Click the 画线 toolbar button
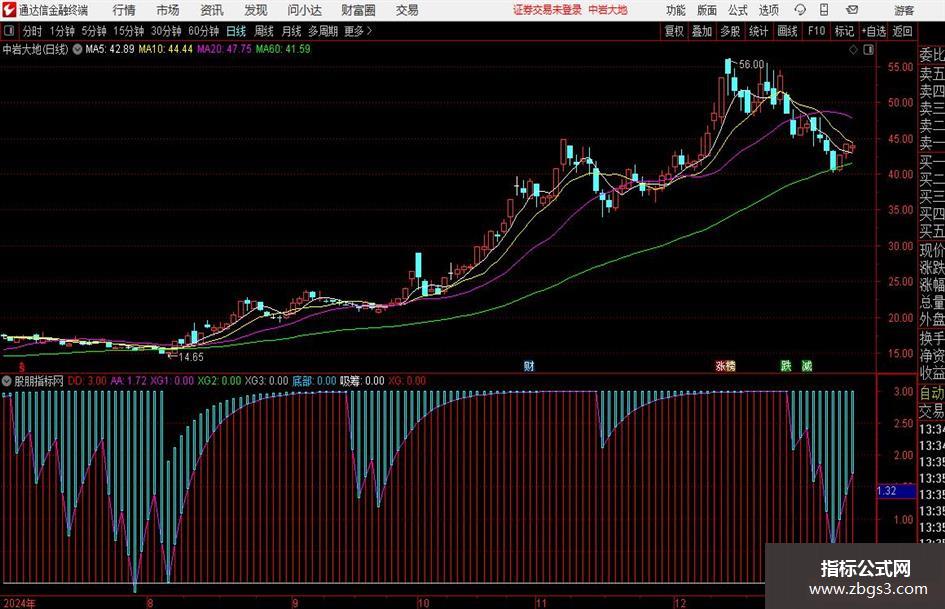The image size is (945, 609). pyautogui.click(x=787, y=31)
